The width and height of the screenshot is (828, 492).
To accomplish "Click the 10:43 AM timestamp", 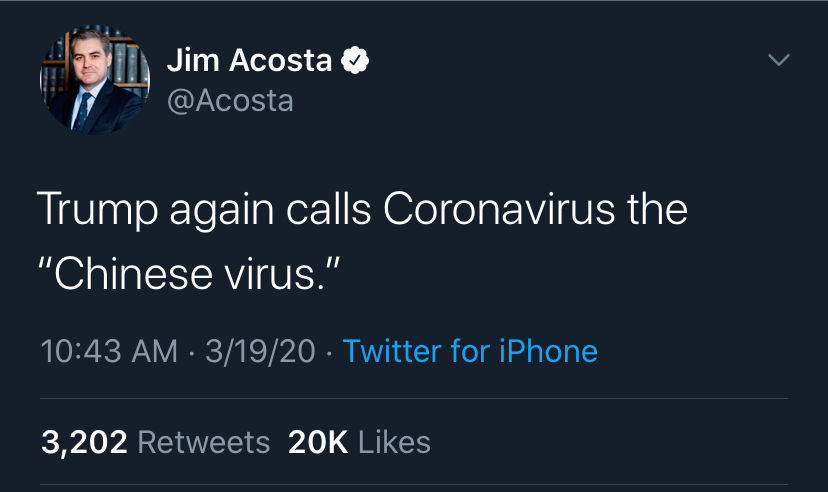I will pos(109,351).
